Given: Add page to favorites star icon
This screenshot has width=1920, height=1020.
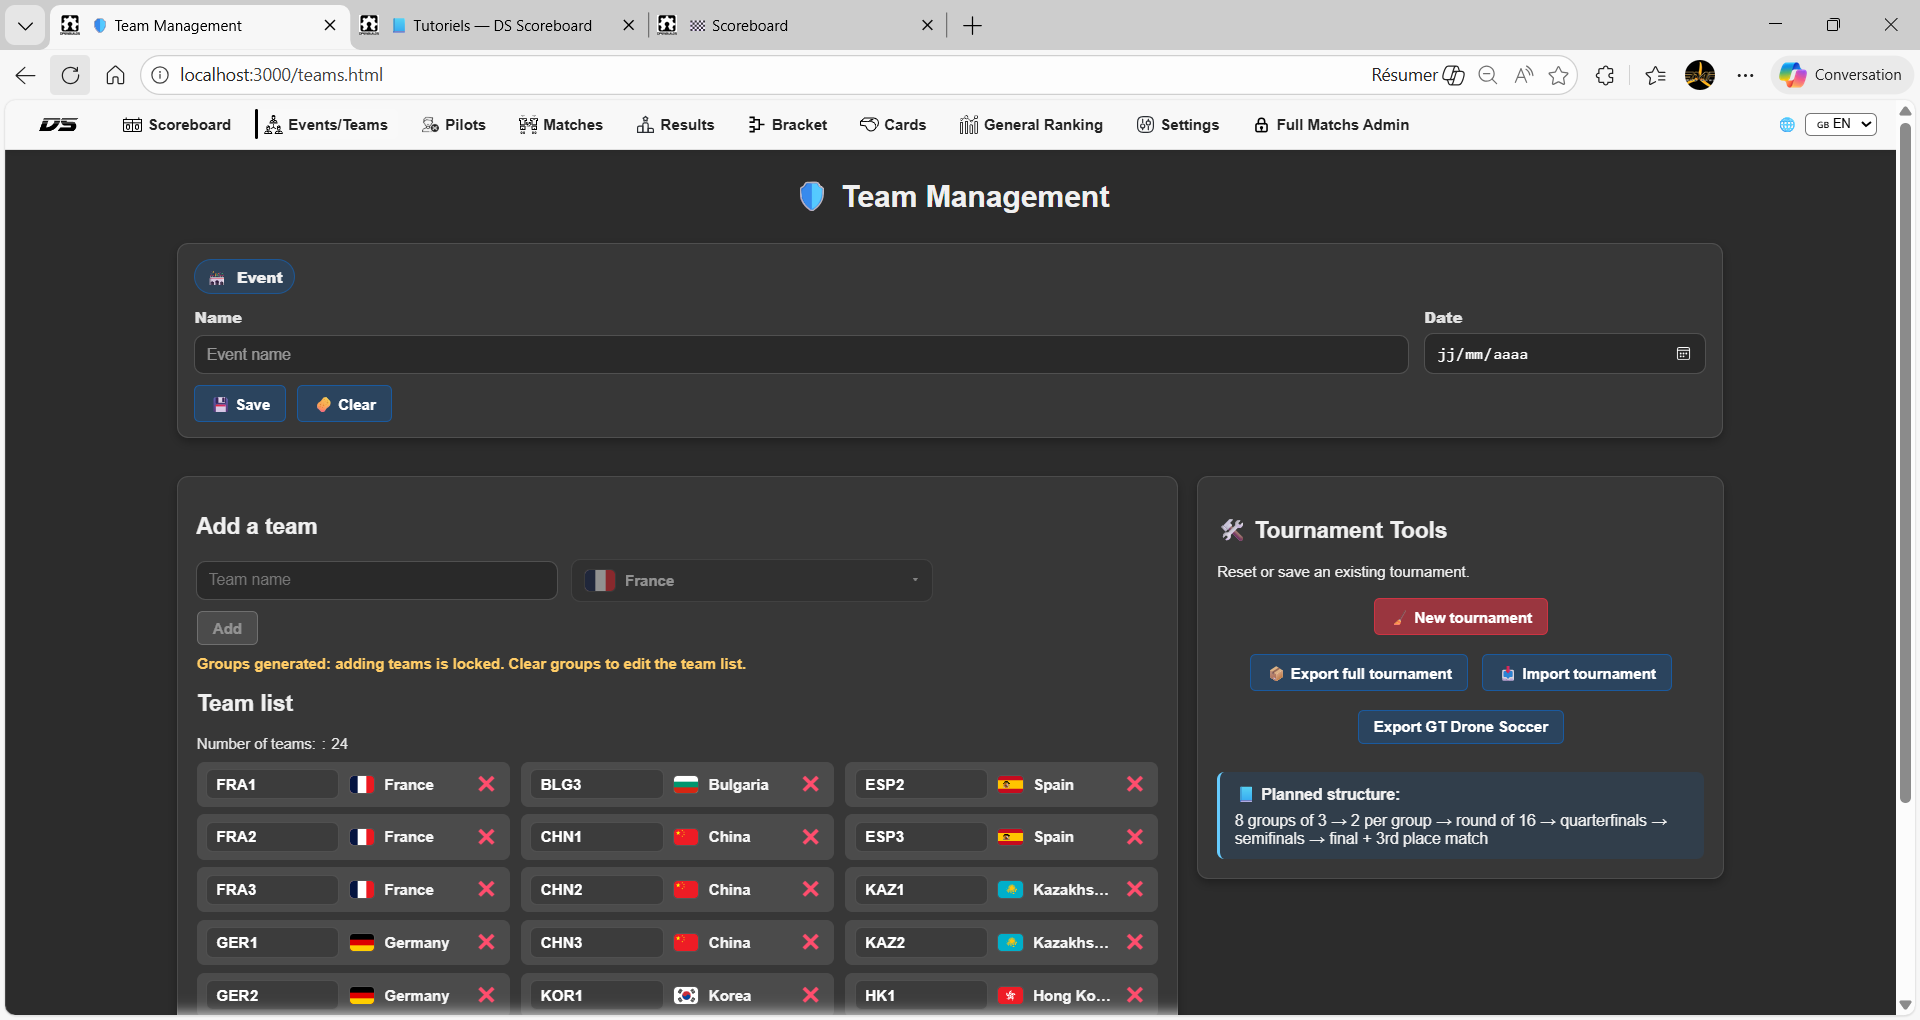Looking at the screenshot, I should 1558,75.
